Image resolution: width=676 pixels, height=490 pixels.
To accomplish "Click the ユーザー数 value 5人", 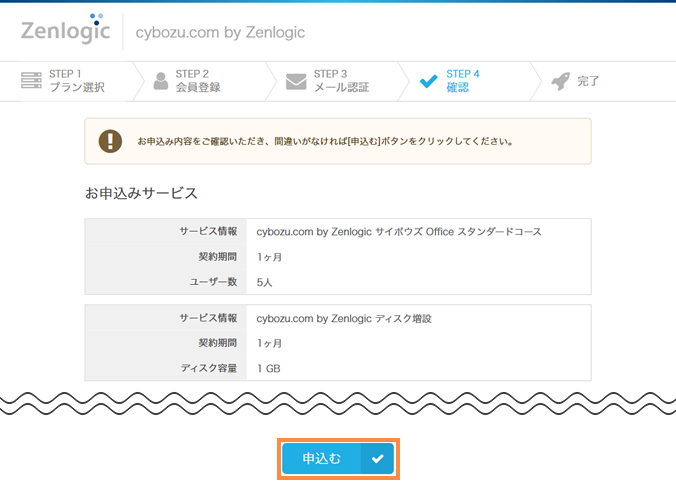I will click(x=265, y=282).
